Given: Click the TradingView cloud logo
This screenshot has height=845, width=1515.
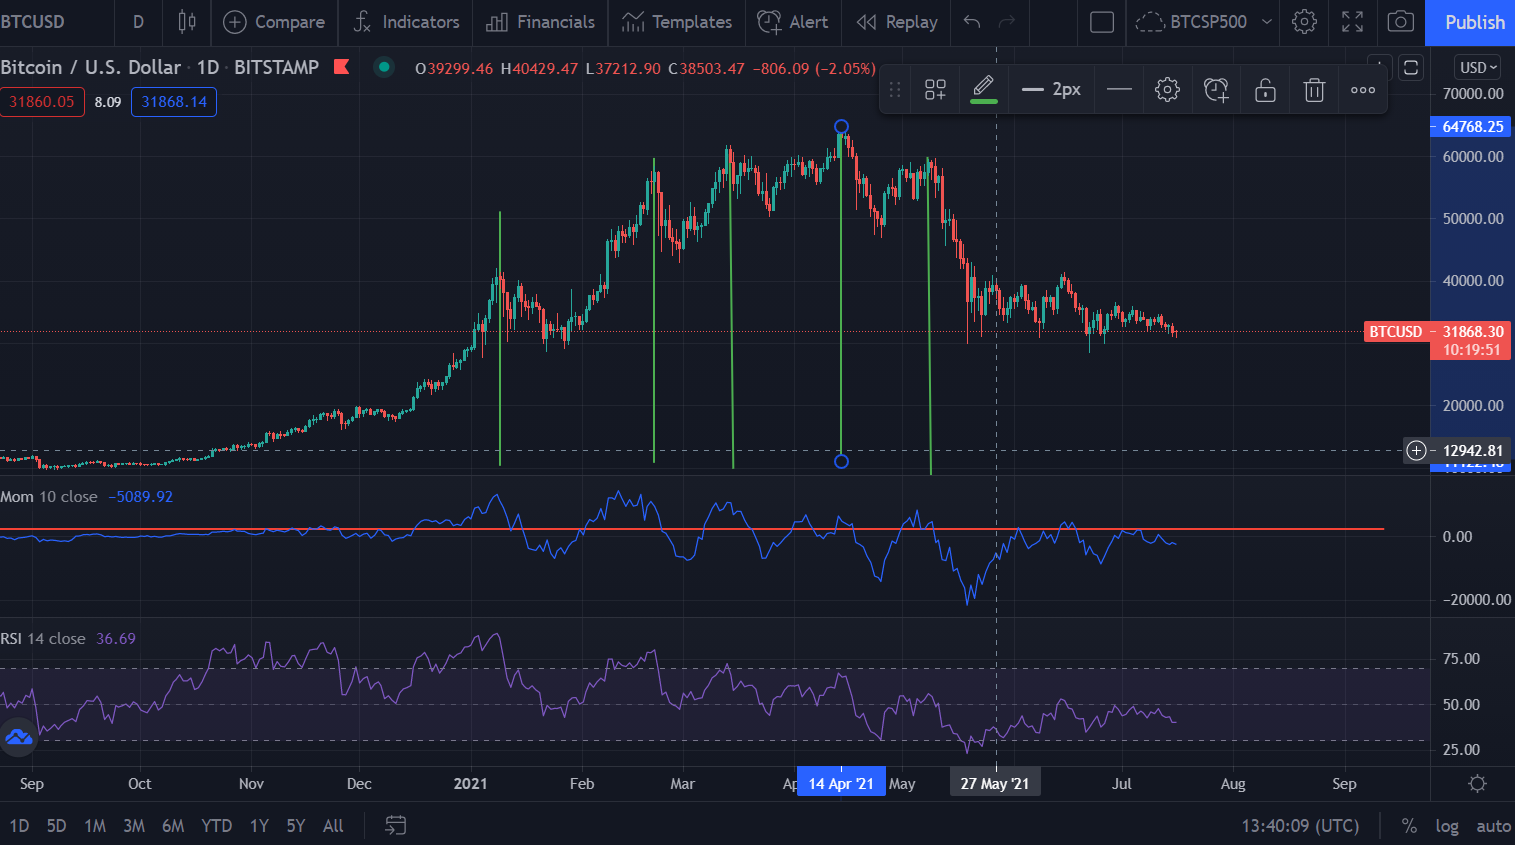Looking at the screenshot, I should (x=18, y=738).
